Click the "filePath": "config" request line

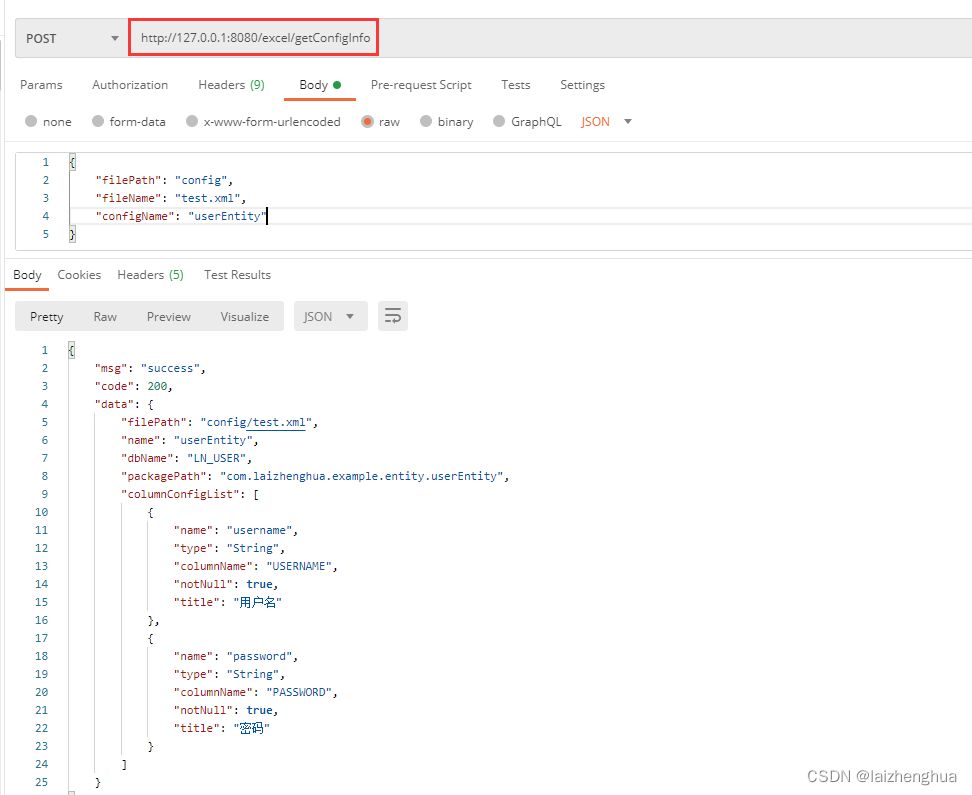point(164,180)
